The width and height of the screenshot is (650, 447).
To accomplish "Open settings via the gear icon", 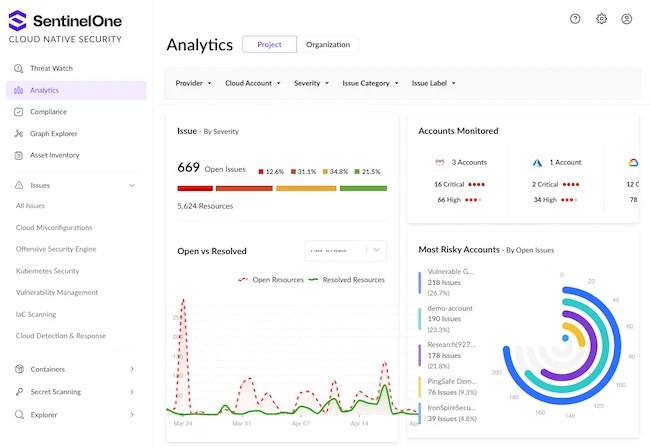I will coord(601,19).
